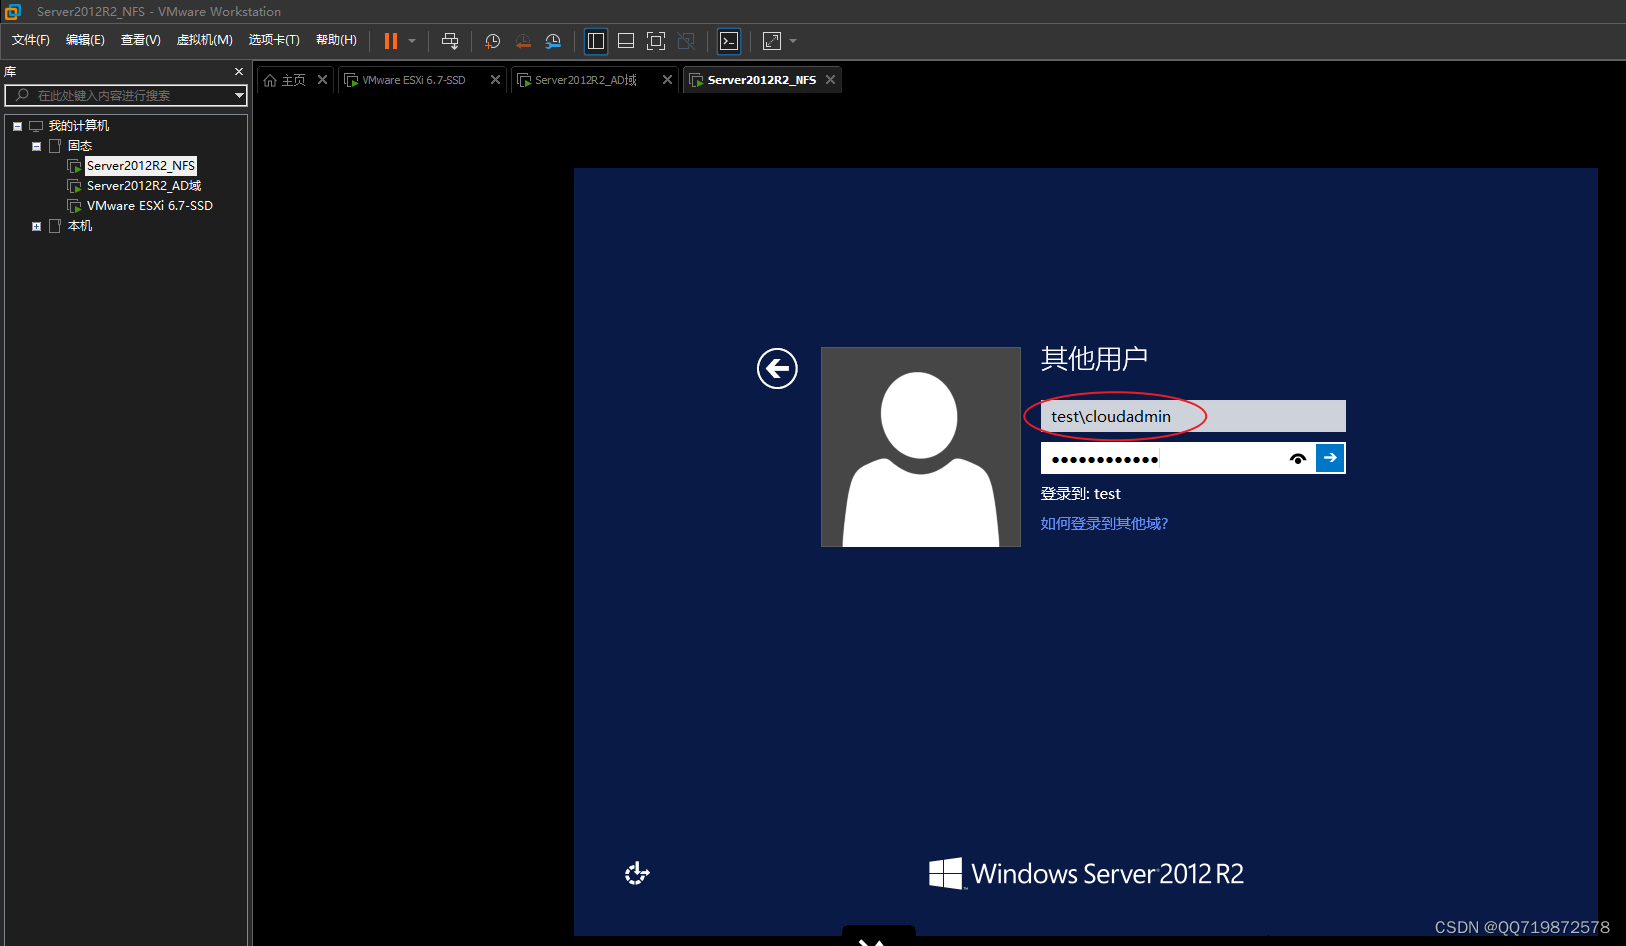Screen dimensions: 1626x946
Task: Open the library search dropdown arrow
Action: 239,95
